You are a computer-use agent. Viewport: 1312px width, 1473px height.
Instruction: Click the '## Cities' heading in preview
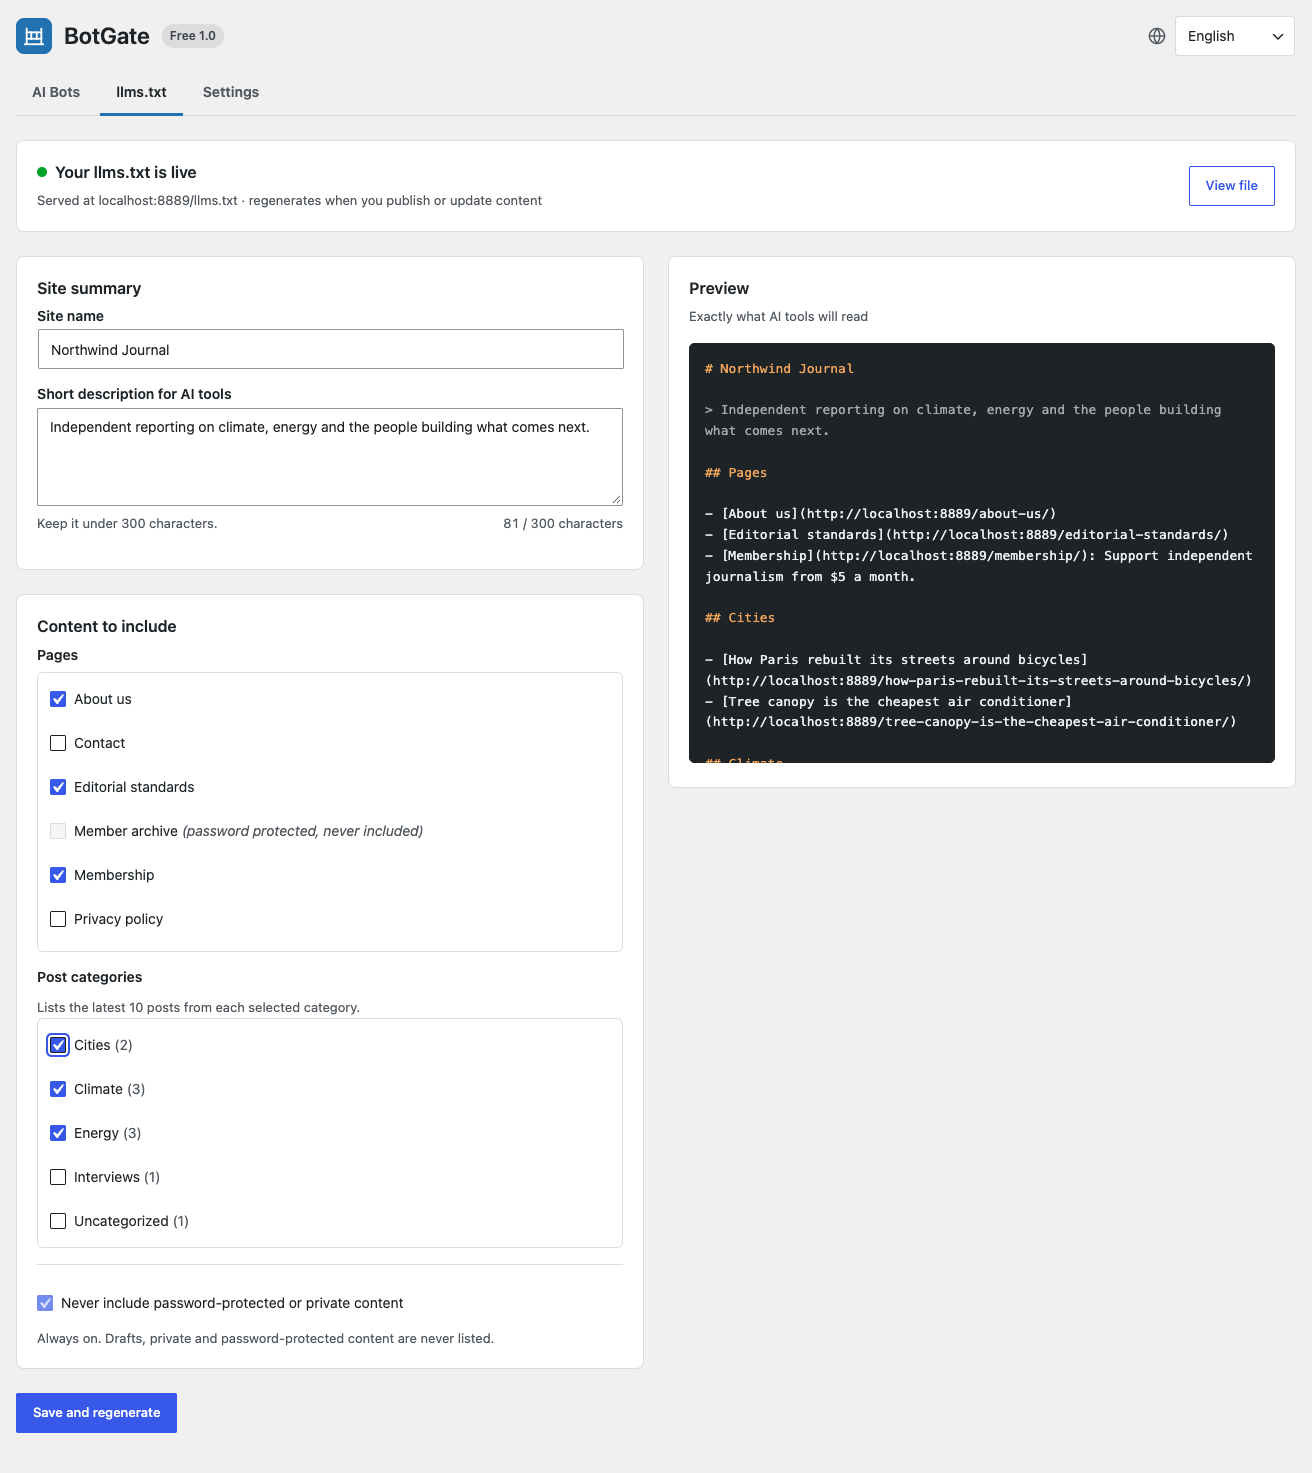[x=740, y=618]
